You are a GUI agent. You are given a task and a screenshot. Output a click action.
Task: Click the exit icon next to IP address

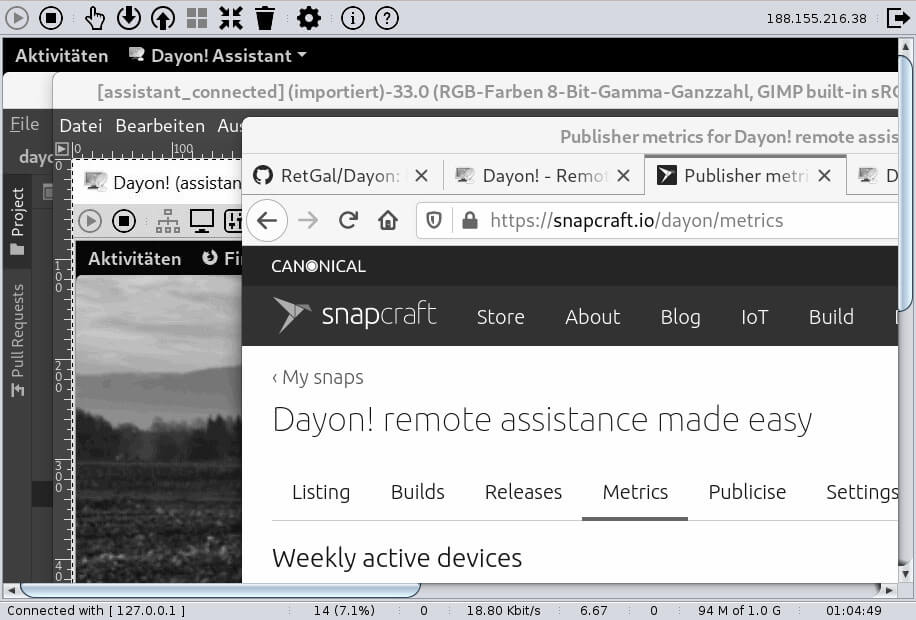tap(898, 18)
